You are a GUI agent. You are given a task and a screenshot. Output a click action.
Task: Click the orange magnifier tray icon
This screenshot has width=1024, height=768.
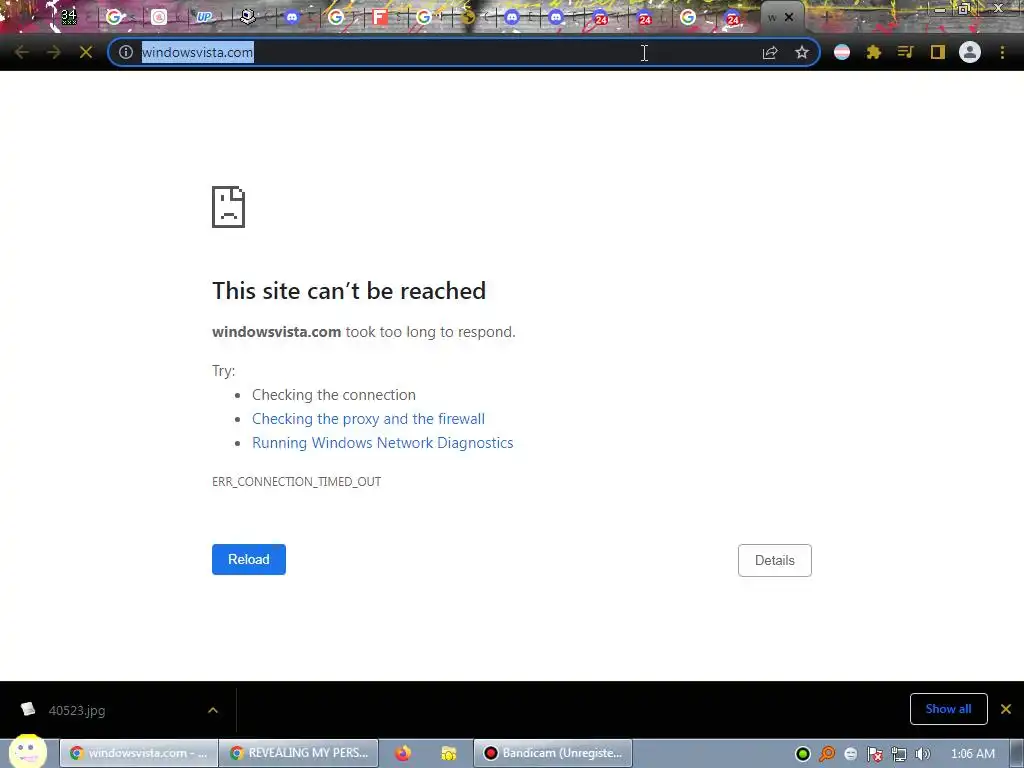coord(827,754)
